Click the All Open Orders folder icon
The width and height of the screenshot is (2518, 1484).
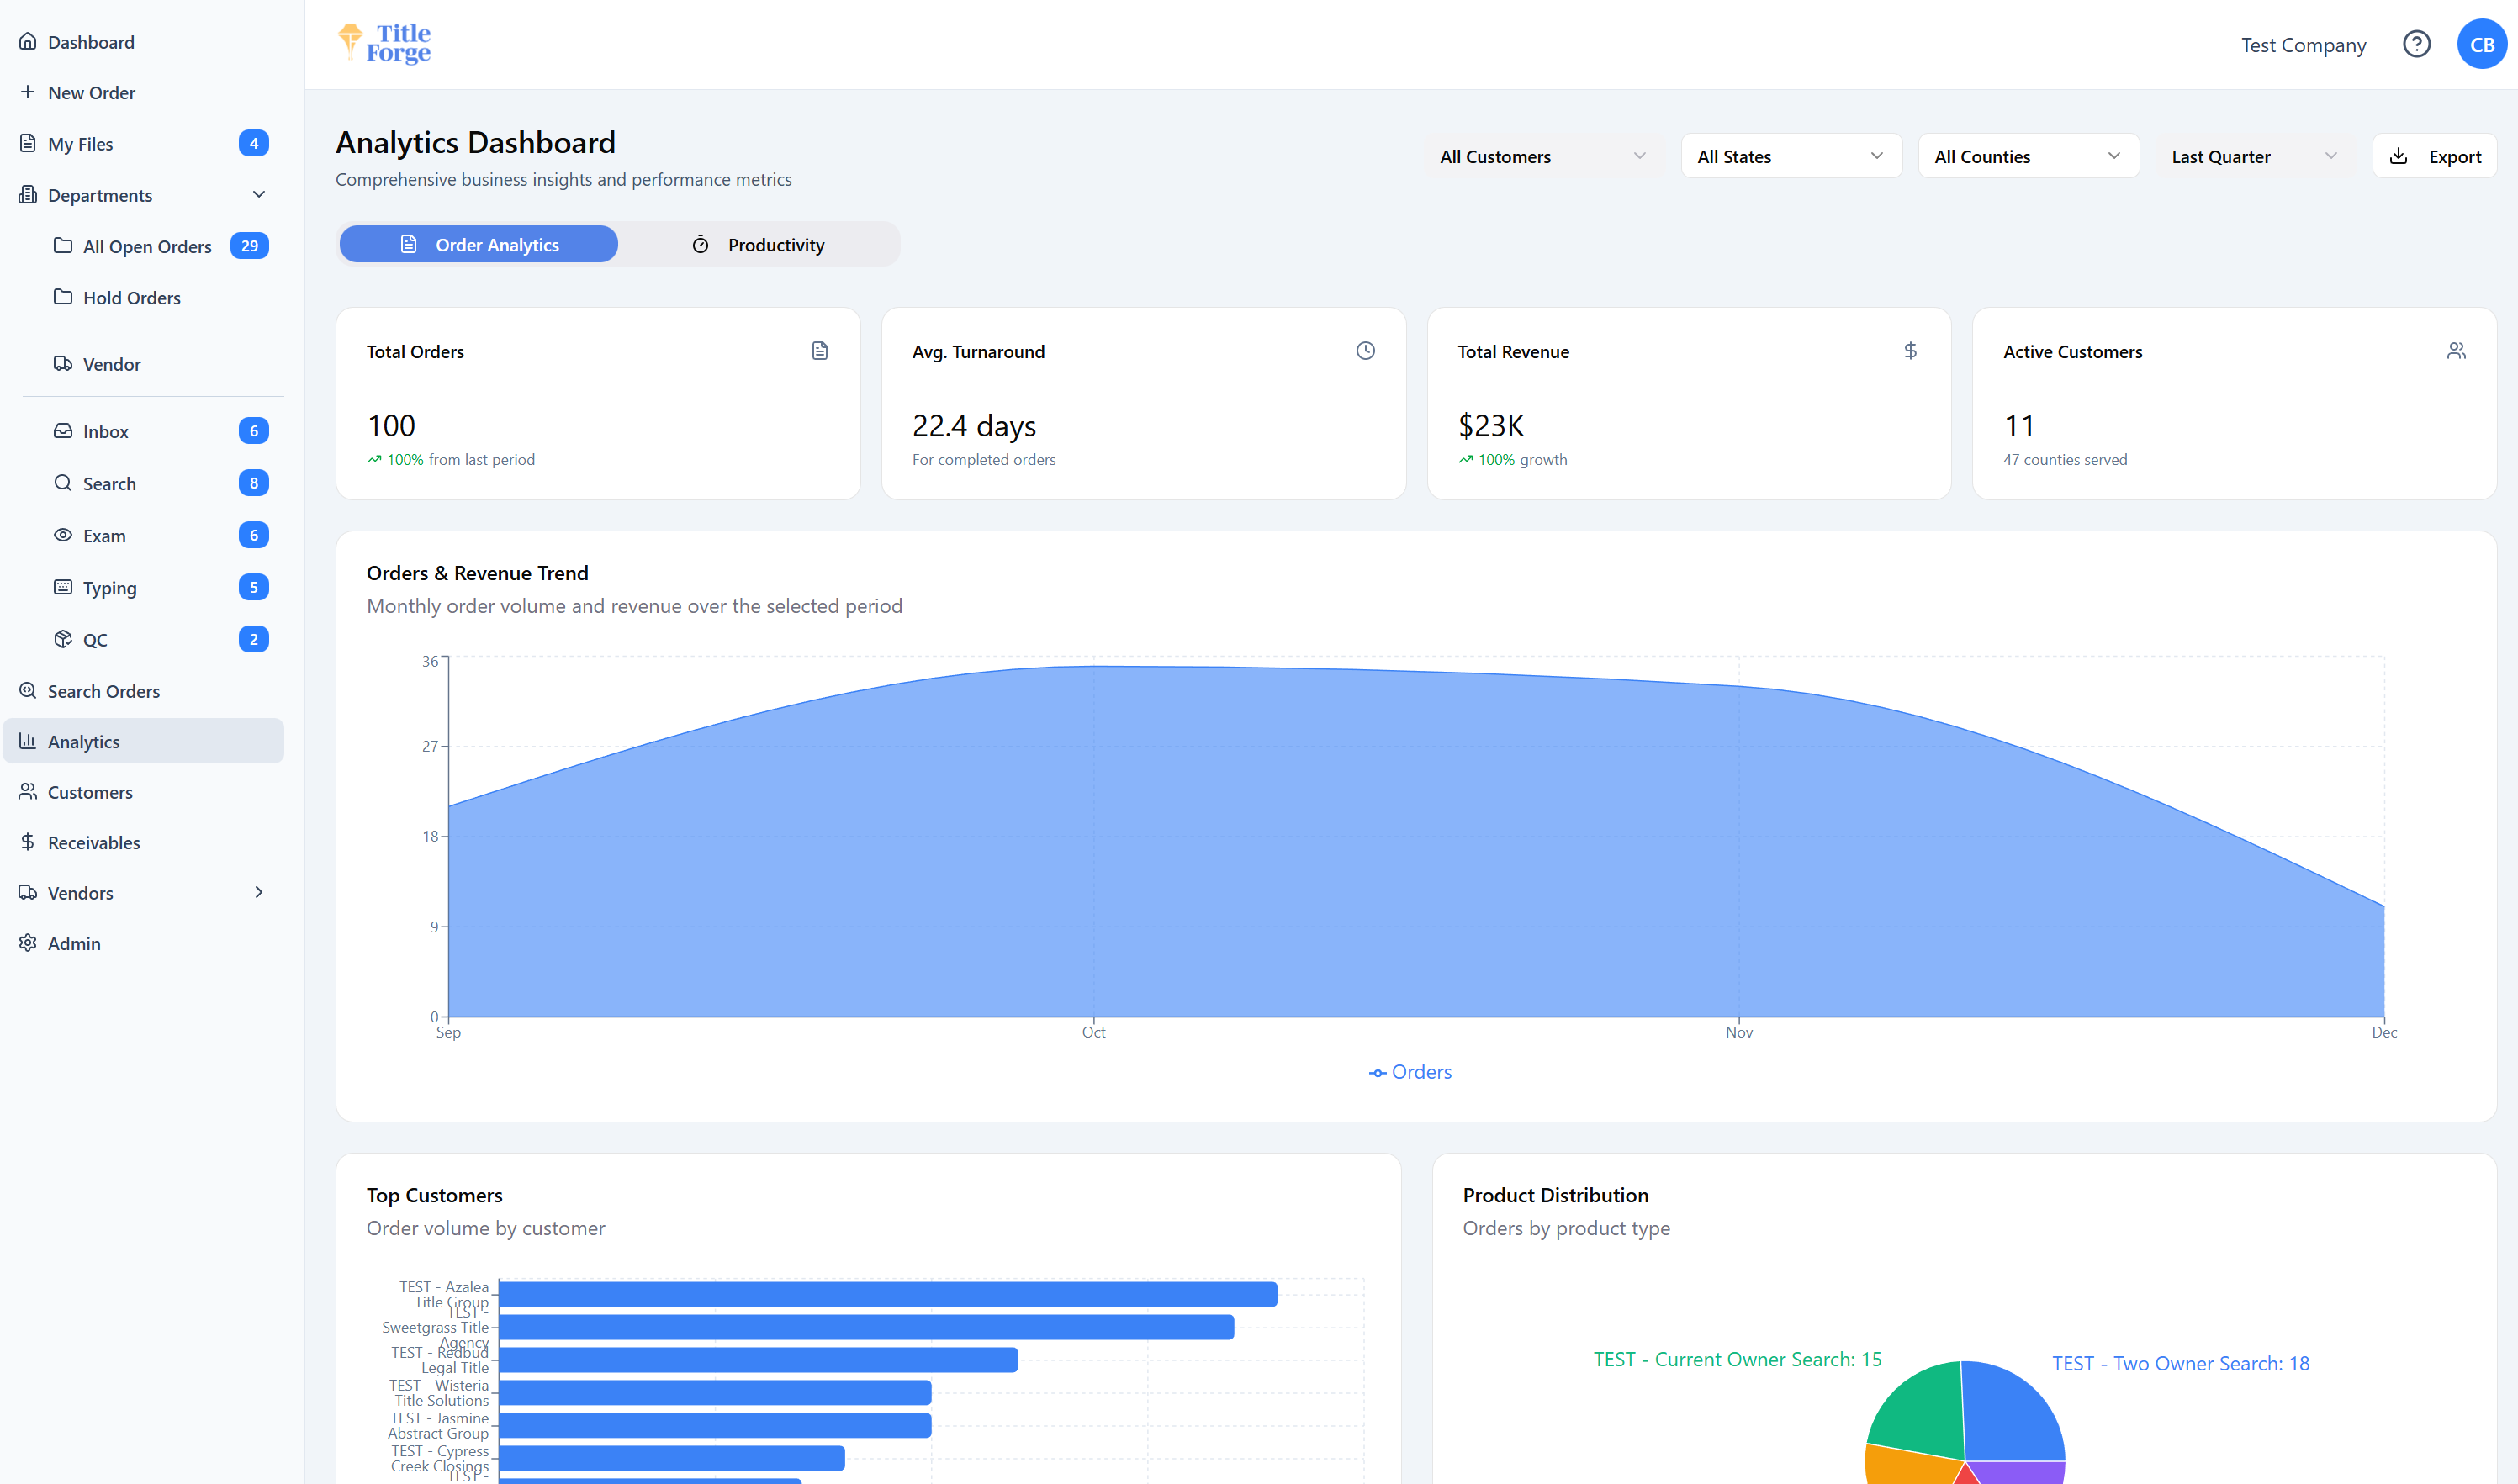click(63, 245)
